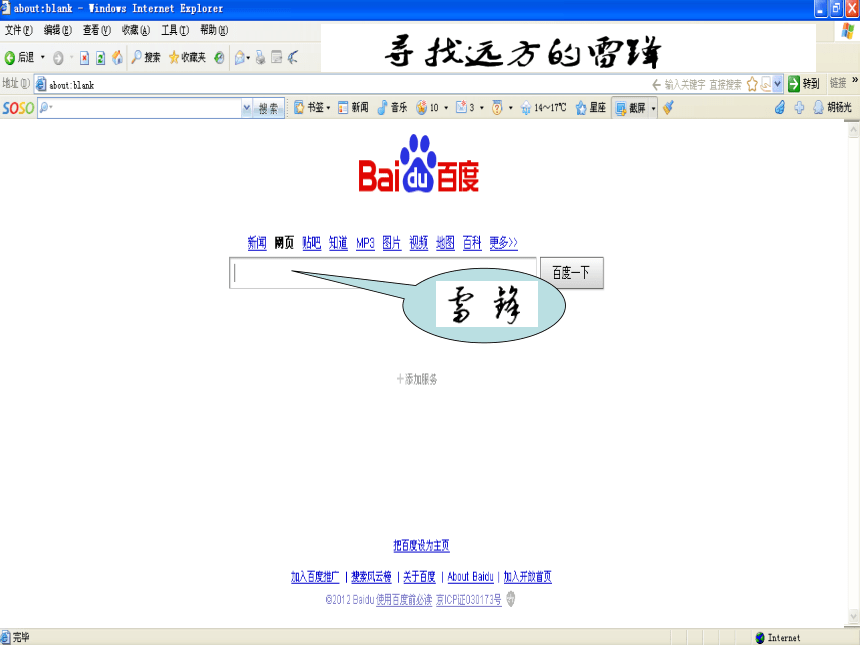Open the Search (搜索) magnifier toolbar button
860x645 pixels.
tap(146, 57)
